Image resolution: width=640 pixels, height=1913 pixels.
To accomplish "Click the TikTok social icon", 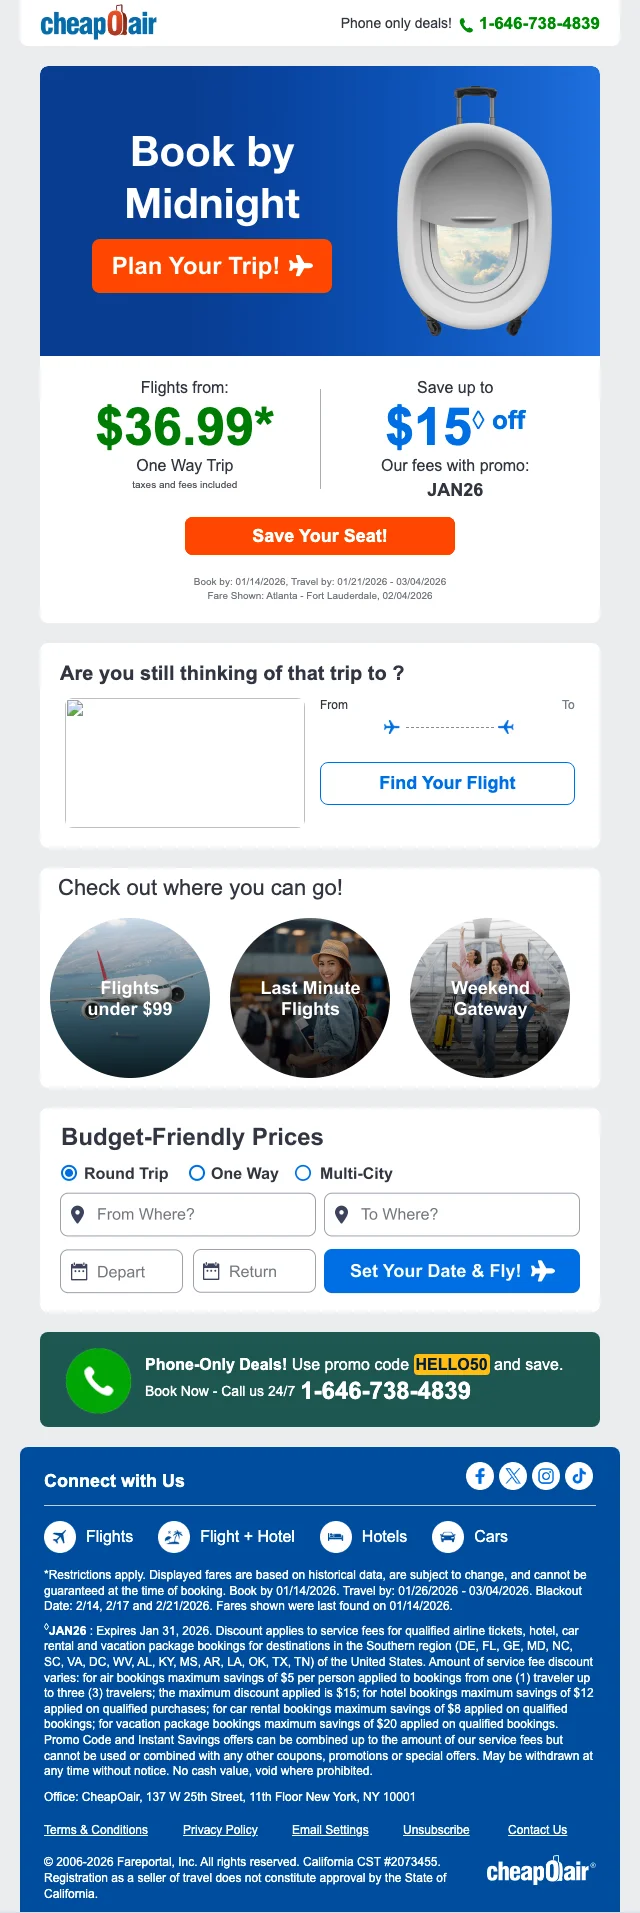I will pyautogui.click(x=579, y=1476).
